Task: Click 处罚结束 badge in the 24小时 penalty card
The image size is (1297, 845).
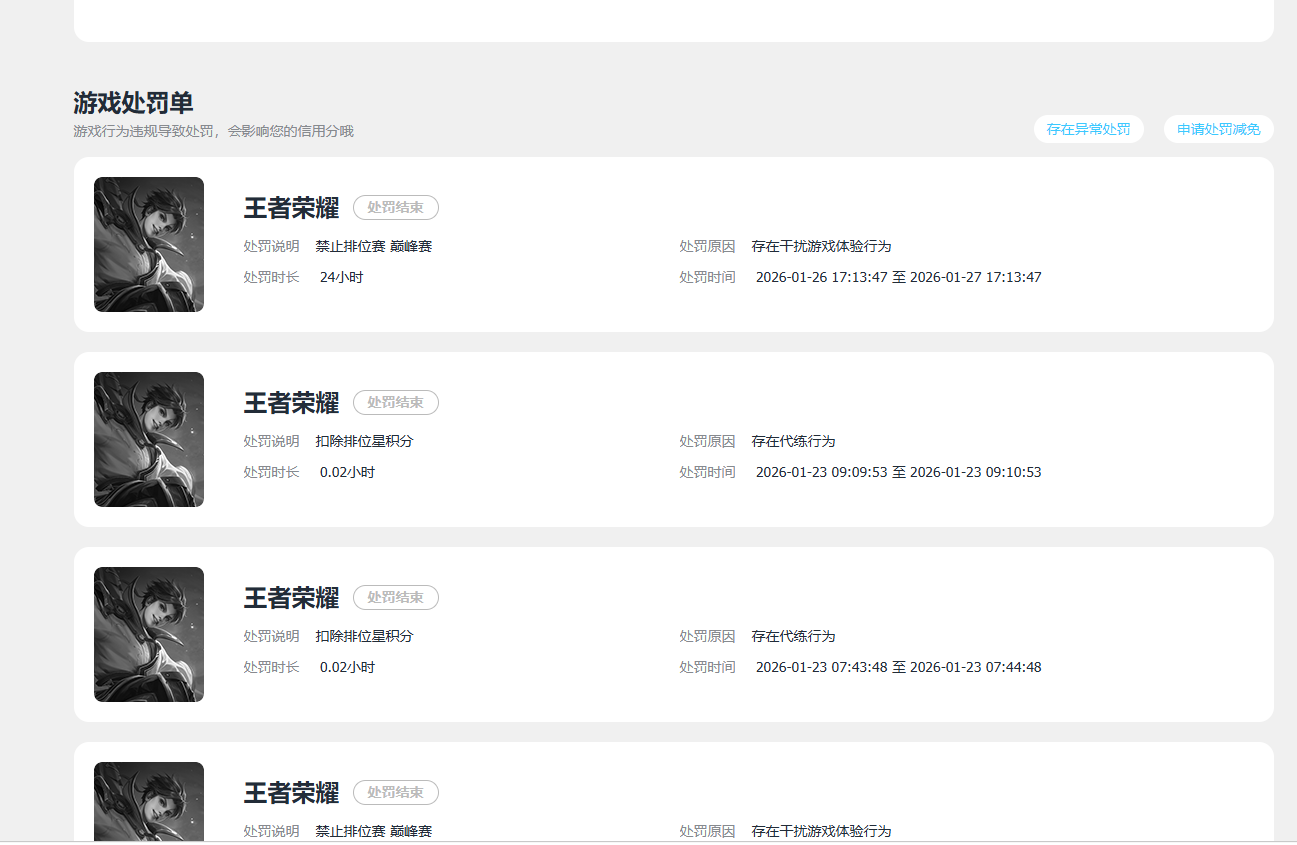Action: (x=396, y=208)
